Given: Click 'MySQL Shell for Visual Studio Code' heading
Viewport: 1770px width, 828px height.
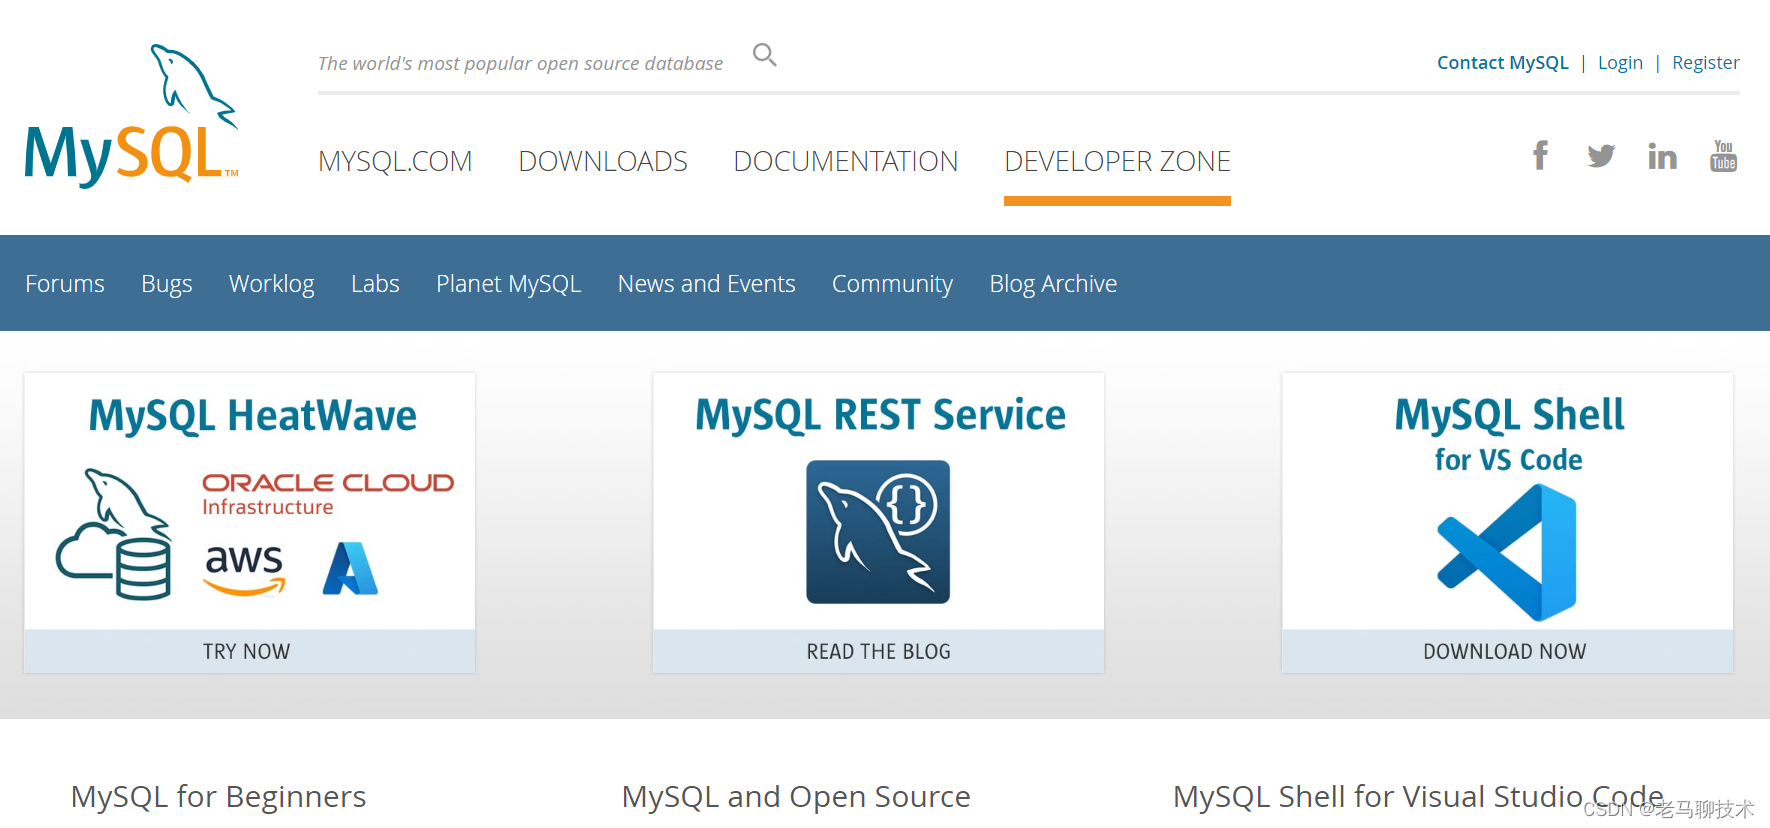Looking at the screenshot, I should pyautogui.click(x=1418, y=797).
